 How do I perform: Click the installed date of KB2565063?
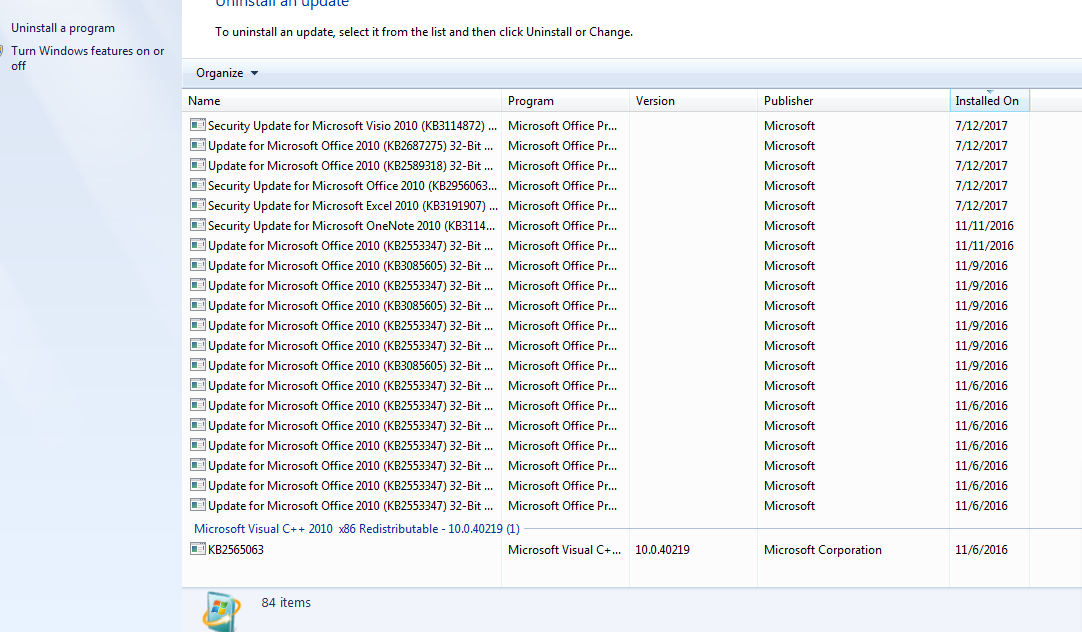click(981, 550)
